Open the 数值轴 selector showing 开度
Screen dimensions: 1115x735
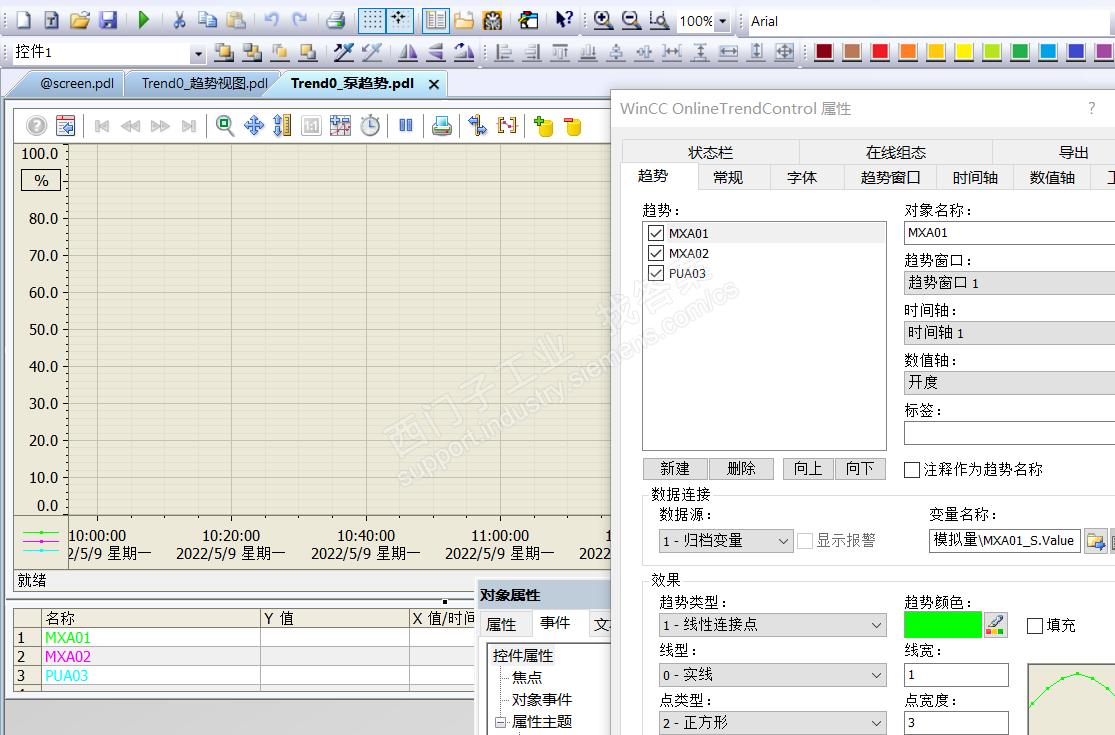tap(1010, 382)
